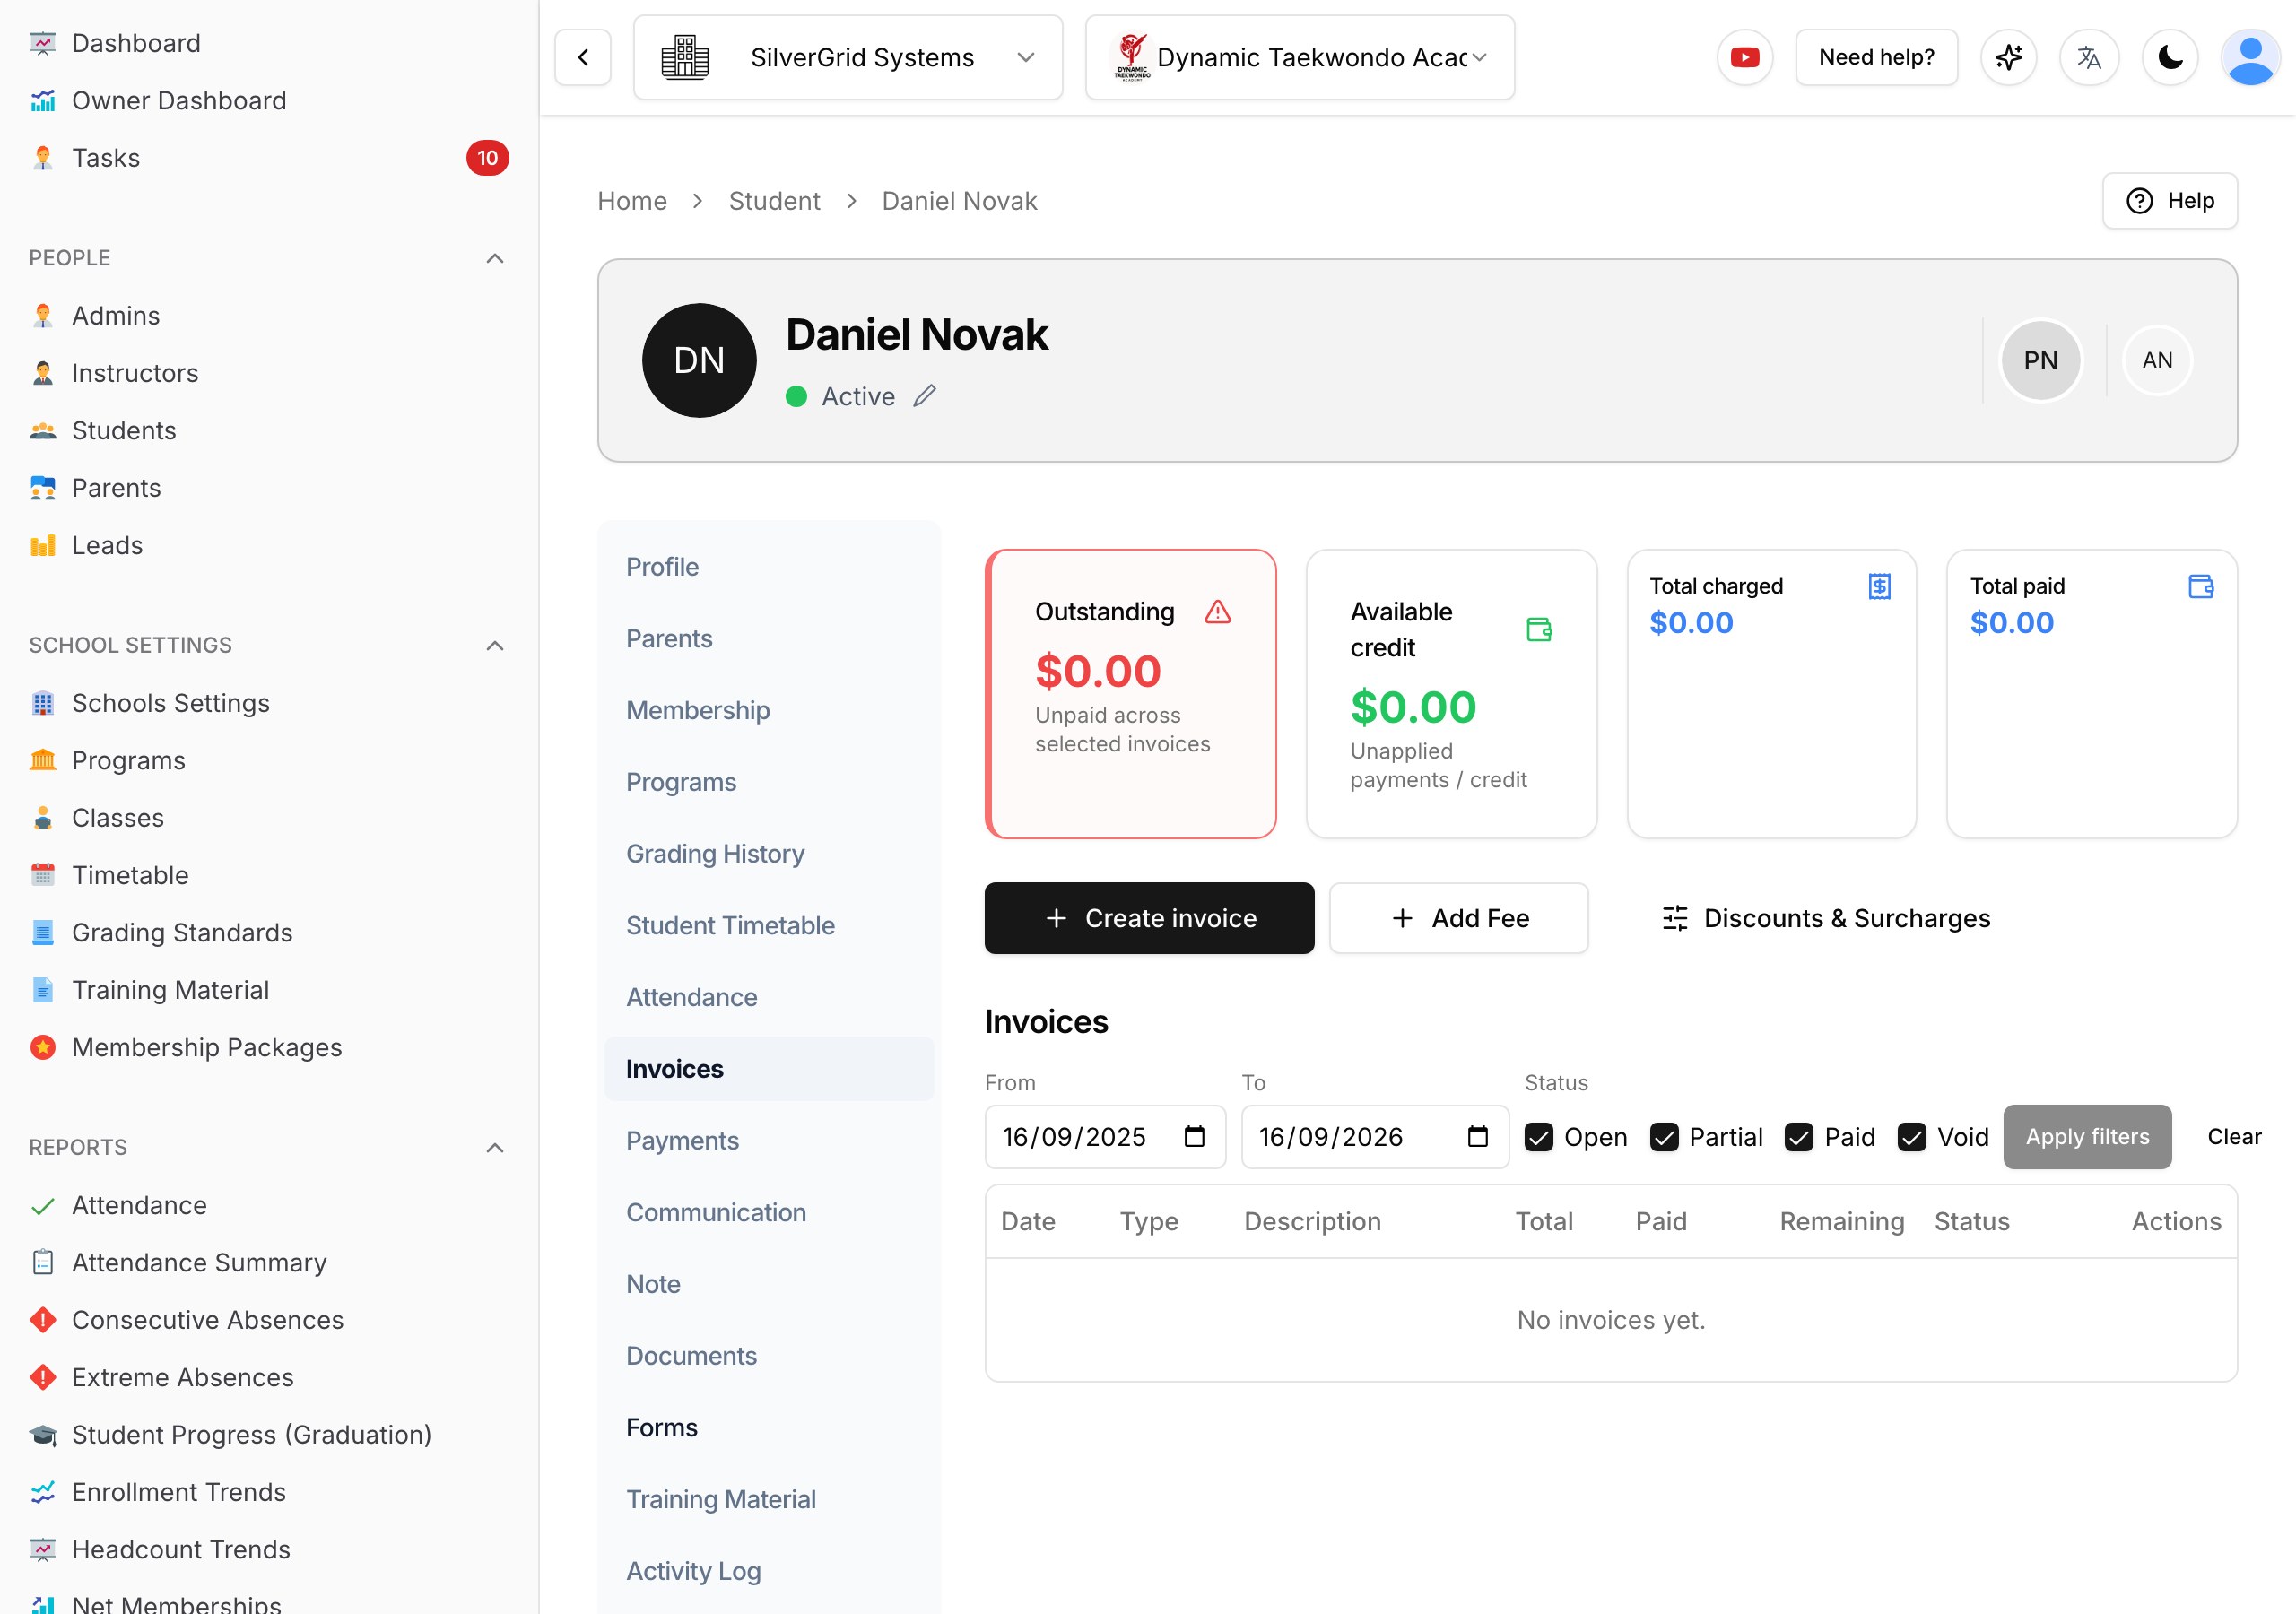Click the To date field
Screen dimensions: 2296x1614
1375,1137
